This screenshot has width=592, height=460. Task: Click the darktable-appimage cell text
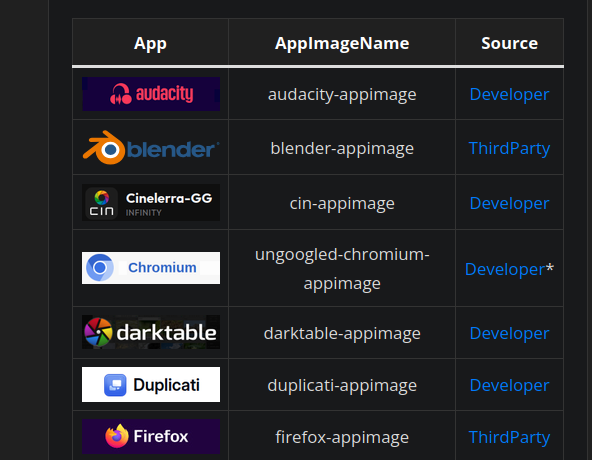coord(342,333)
